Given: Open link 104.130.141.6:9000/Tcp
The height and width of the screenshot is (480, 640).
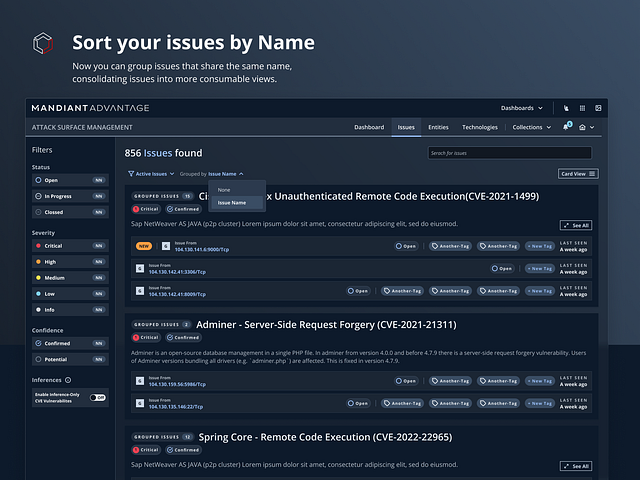Looking at the screenshot, I should (x=202, y=249).
